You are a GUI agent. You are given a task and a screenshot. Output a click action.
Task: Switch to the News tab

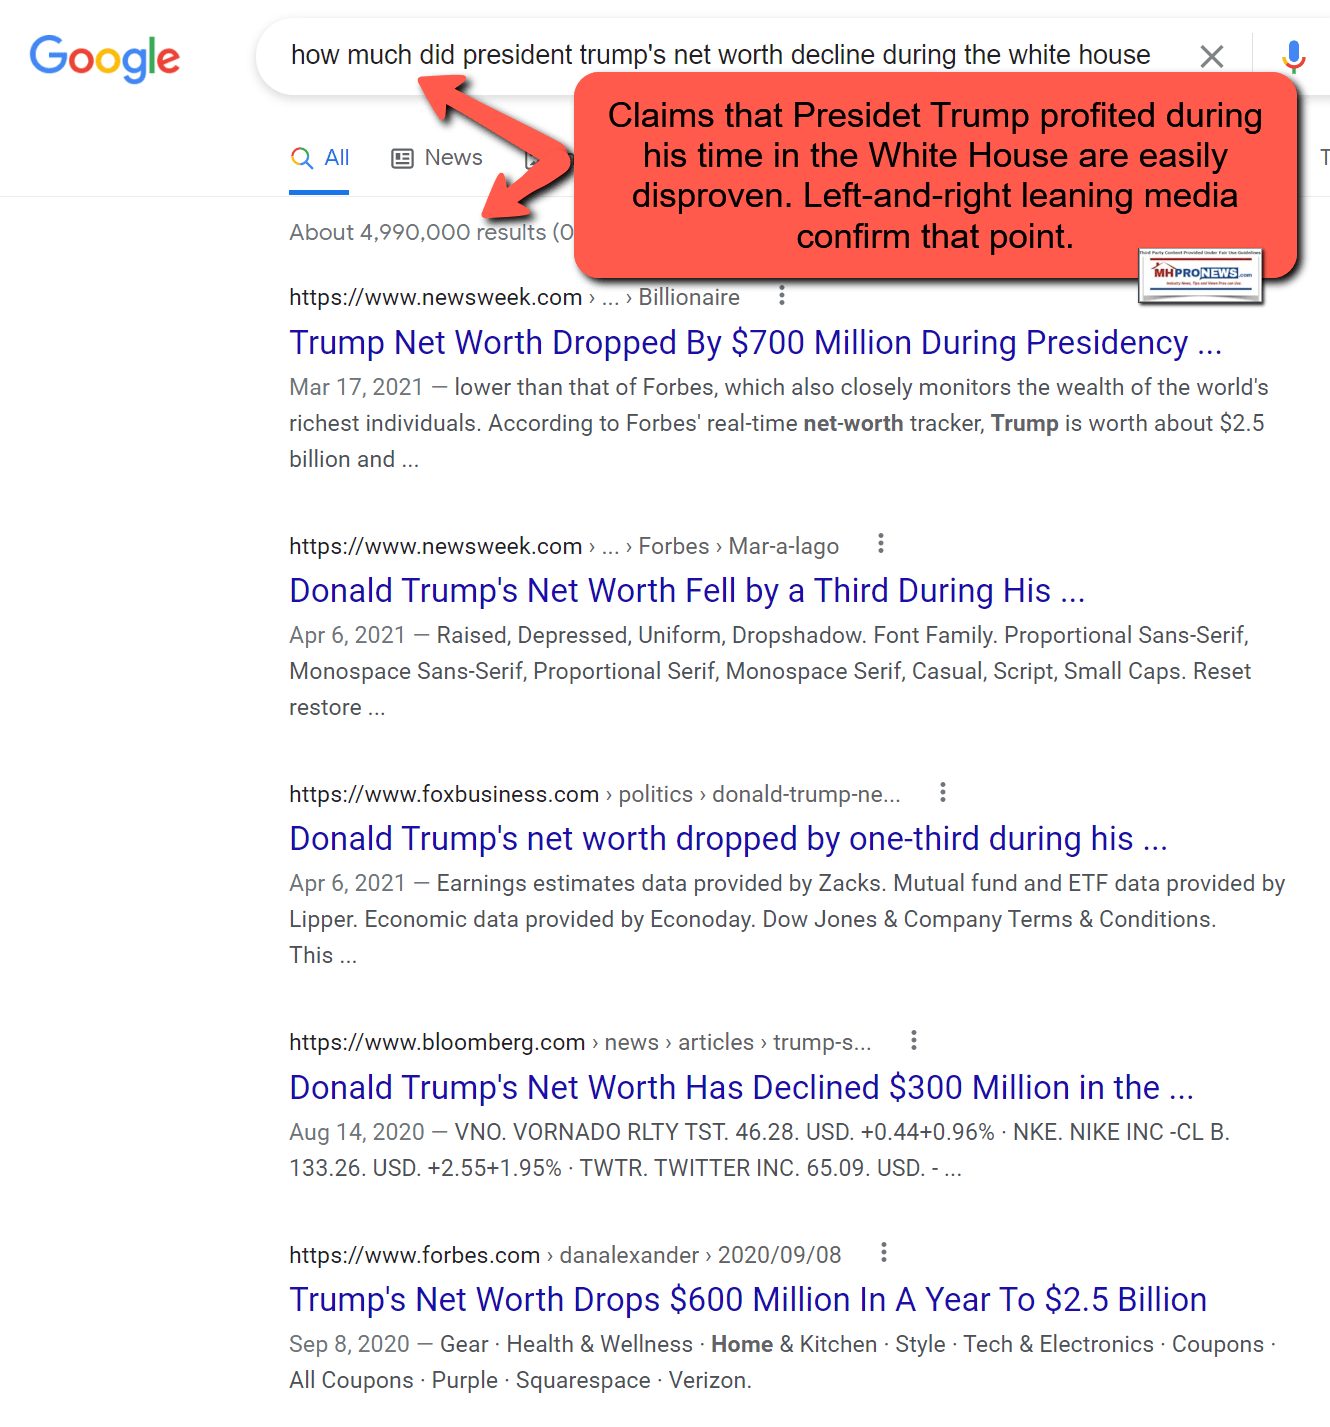[x=437, y=158]
